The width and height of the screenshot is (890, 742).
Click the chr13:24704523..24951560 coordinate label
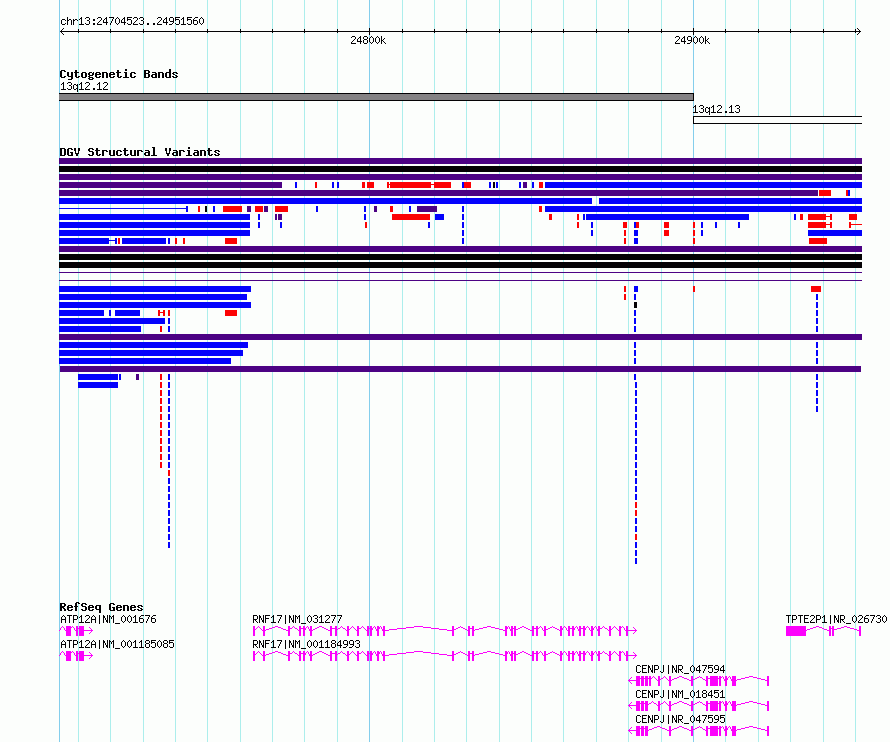[132, 22]
